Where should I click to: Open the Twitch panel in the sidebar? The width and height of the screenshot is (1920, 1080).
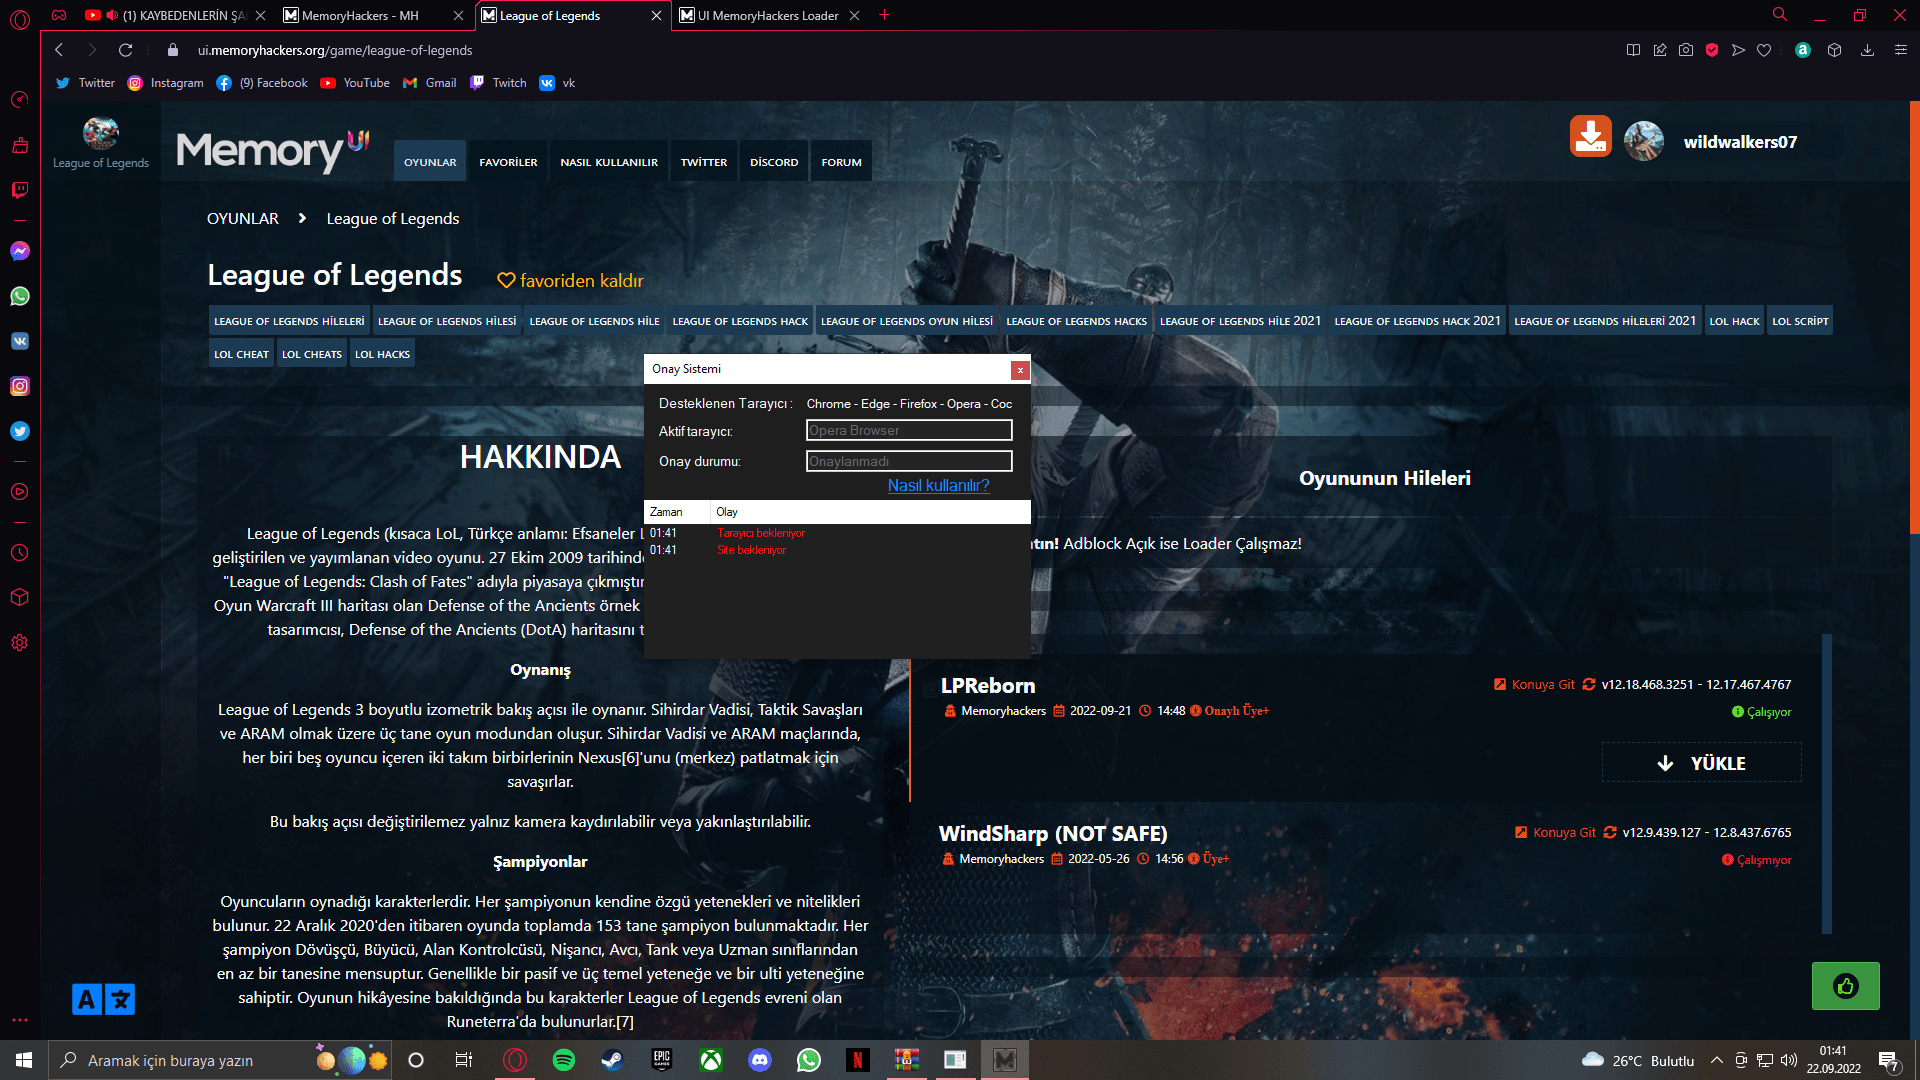click(x=20, y=190)
